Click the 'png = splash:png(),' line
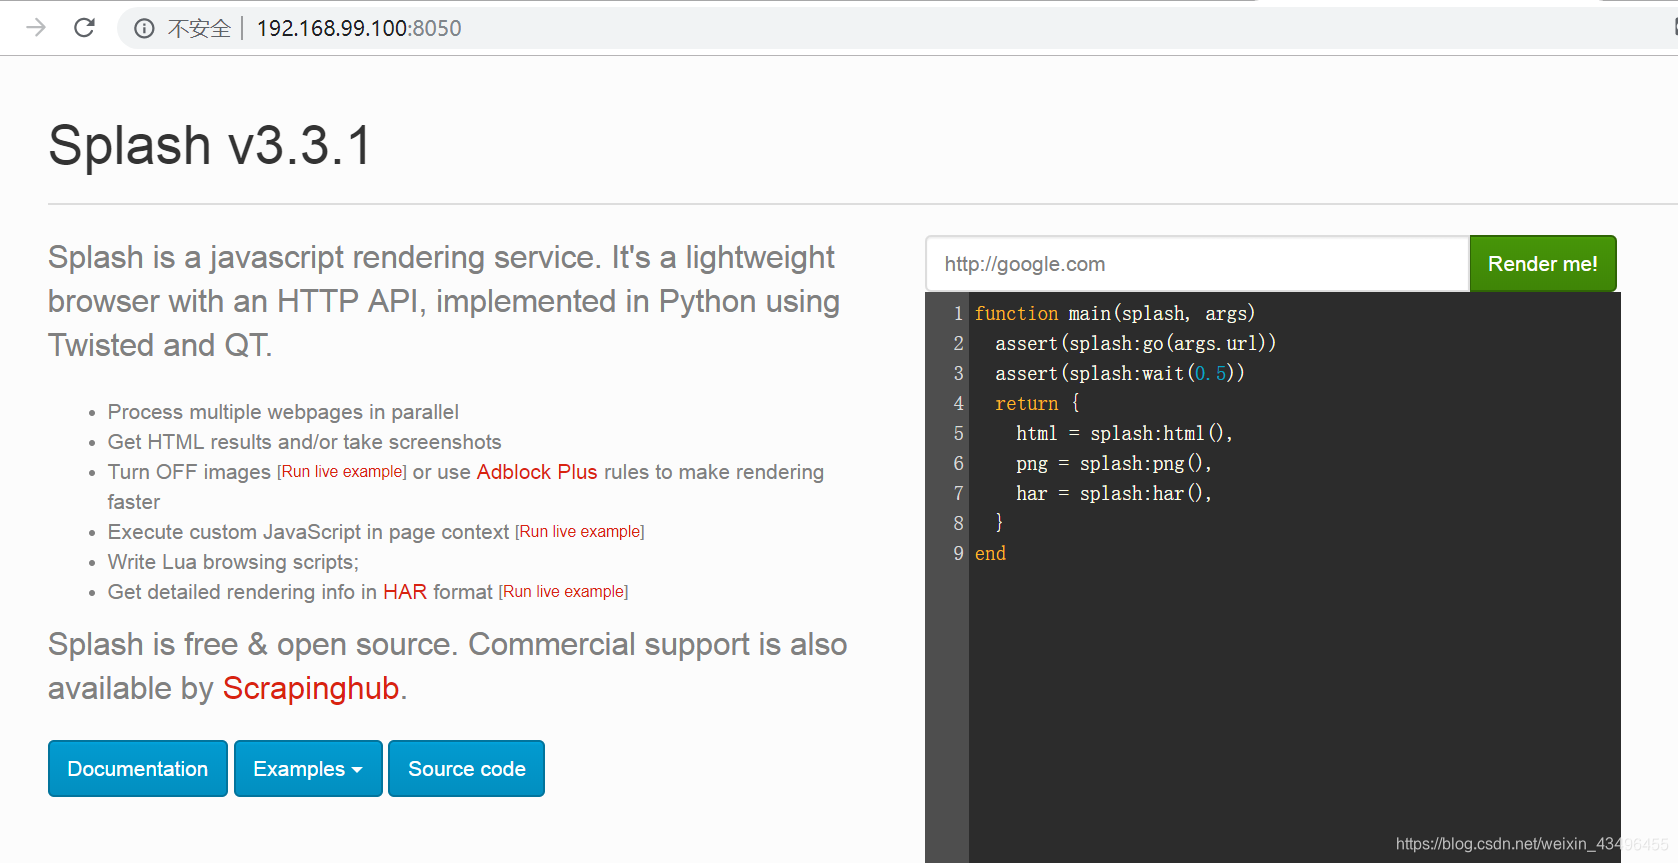 pyautogui.click(x=1114, y=463)
